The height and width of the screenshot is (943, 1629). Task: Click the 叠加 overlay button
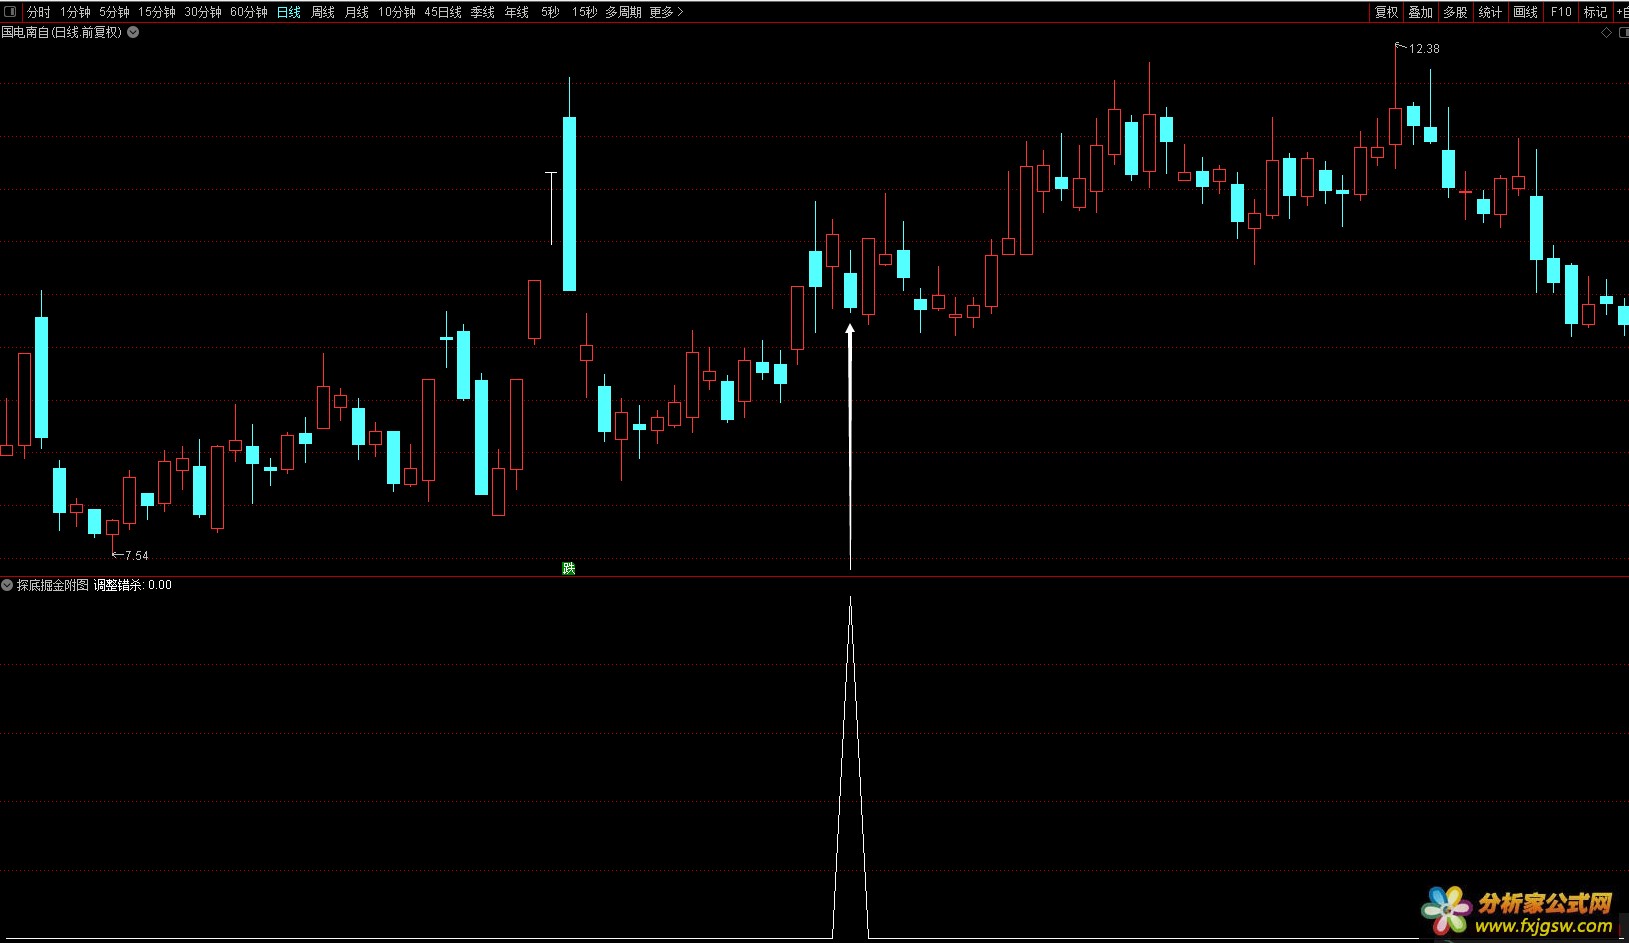[x=1420, y=12]
